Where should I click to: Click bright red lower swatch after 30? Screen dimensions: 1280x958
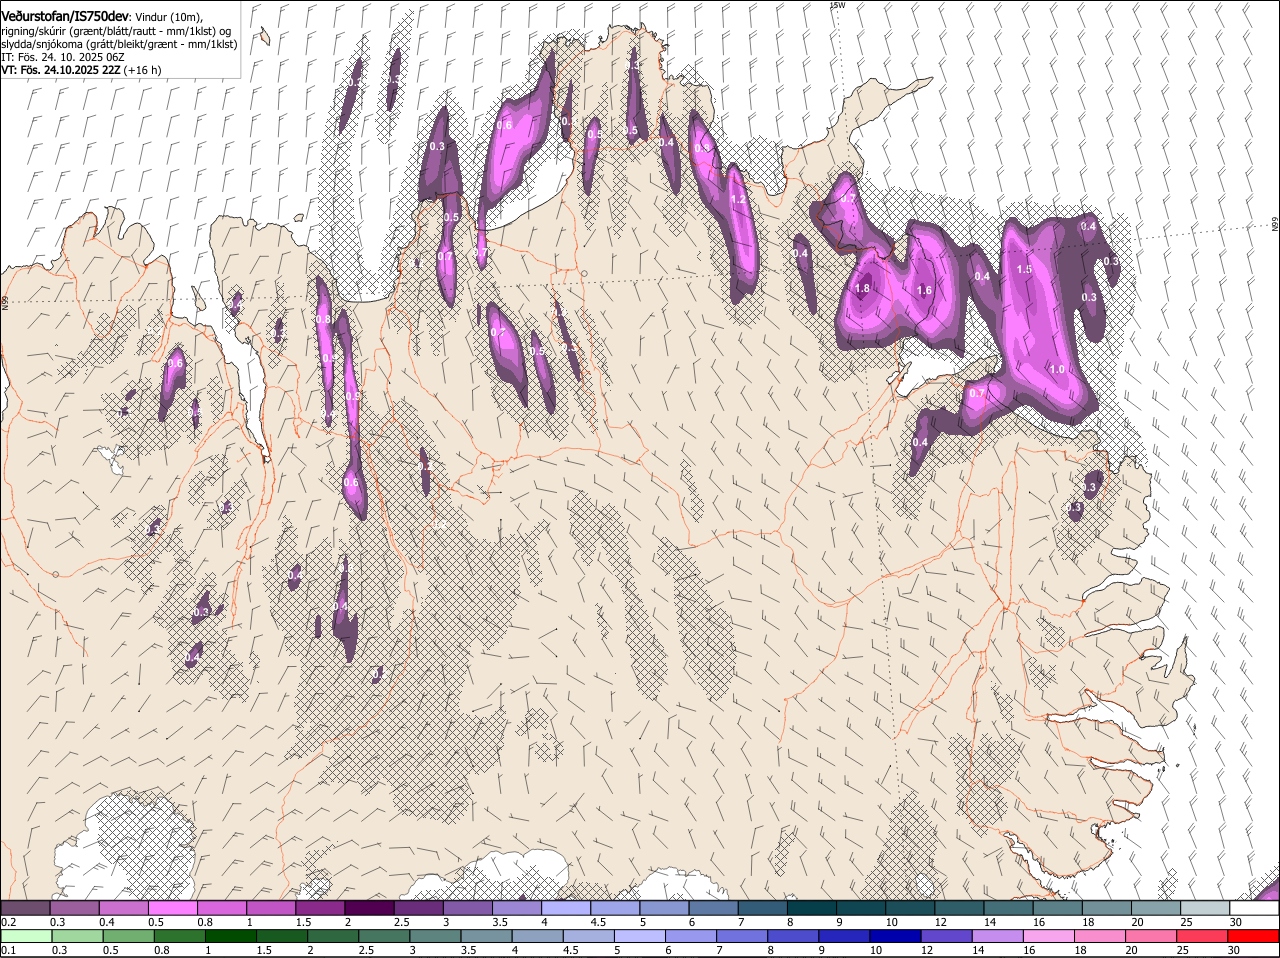click(x=1256, y=936)
